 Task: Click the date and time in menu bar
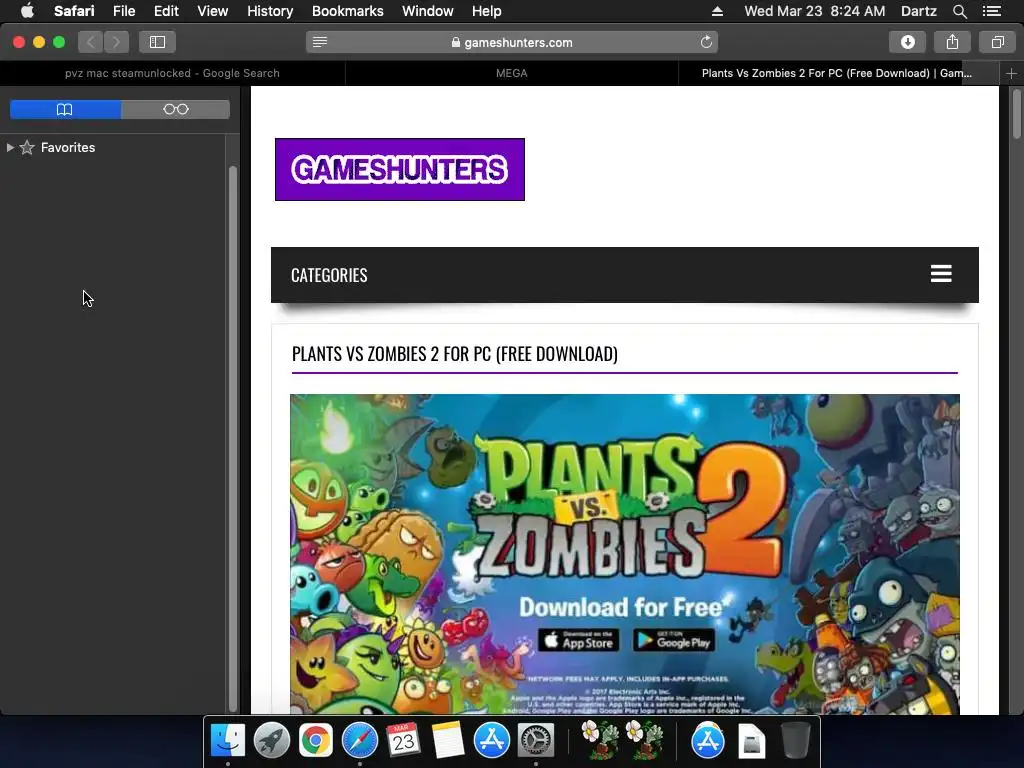814,11
